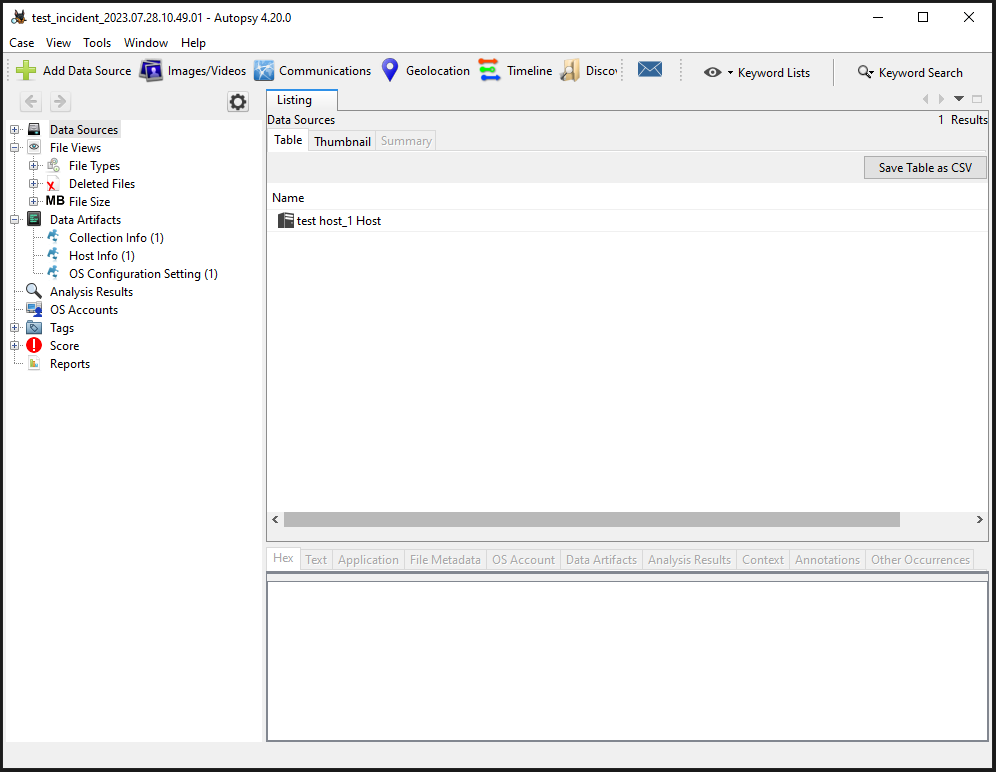Click the red exclamation Score icon

point(34,346)
